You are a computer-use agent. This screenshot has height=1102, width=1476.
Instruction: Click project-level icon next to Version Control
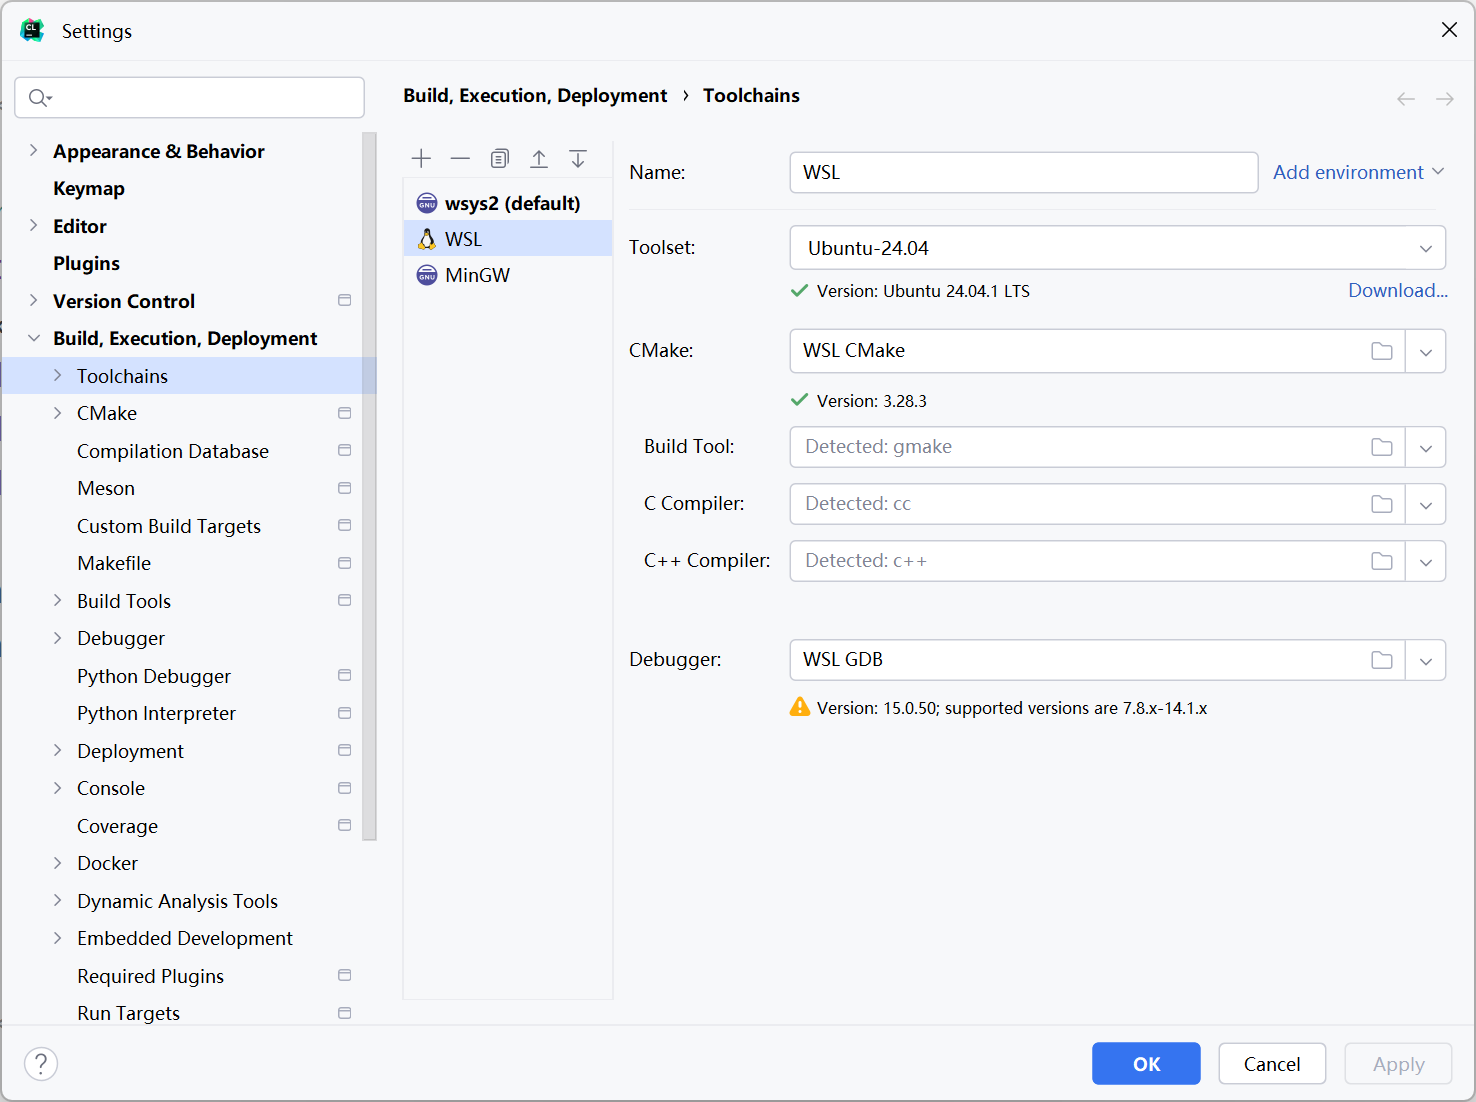(345, 300)
